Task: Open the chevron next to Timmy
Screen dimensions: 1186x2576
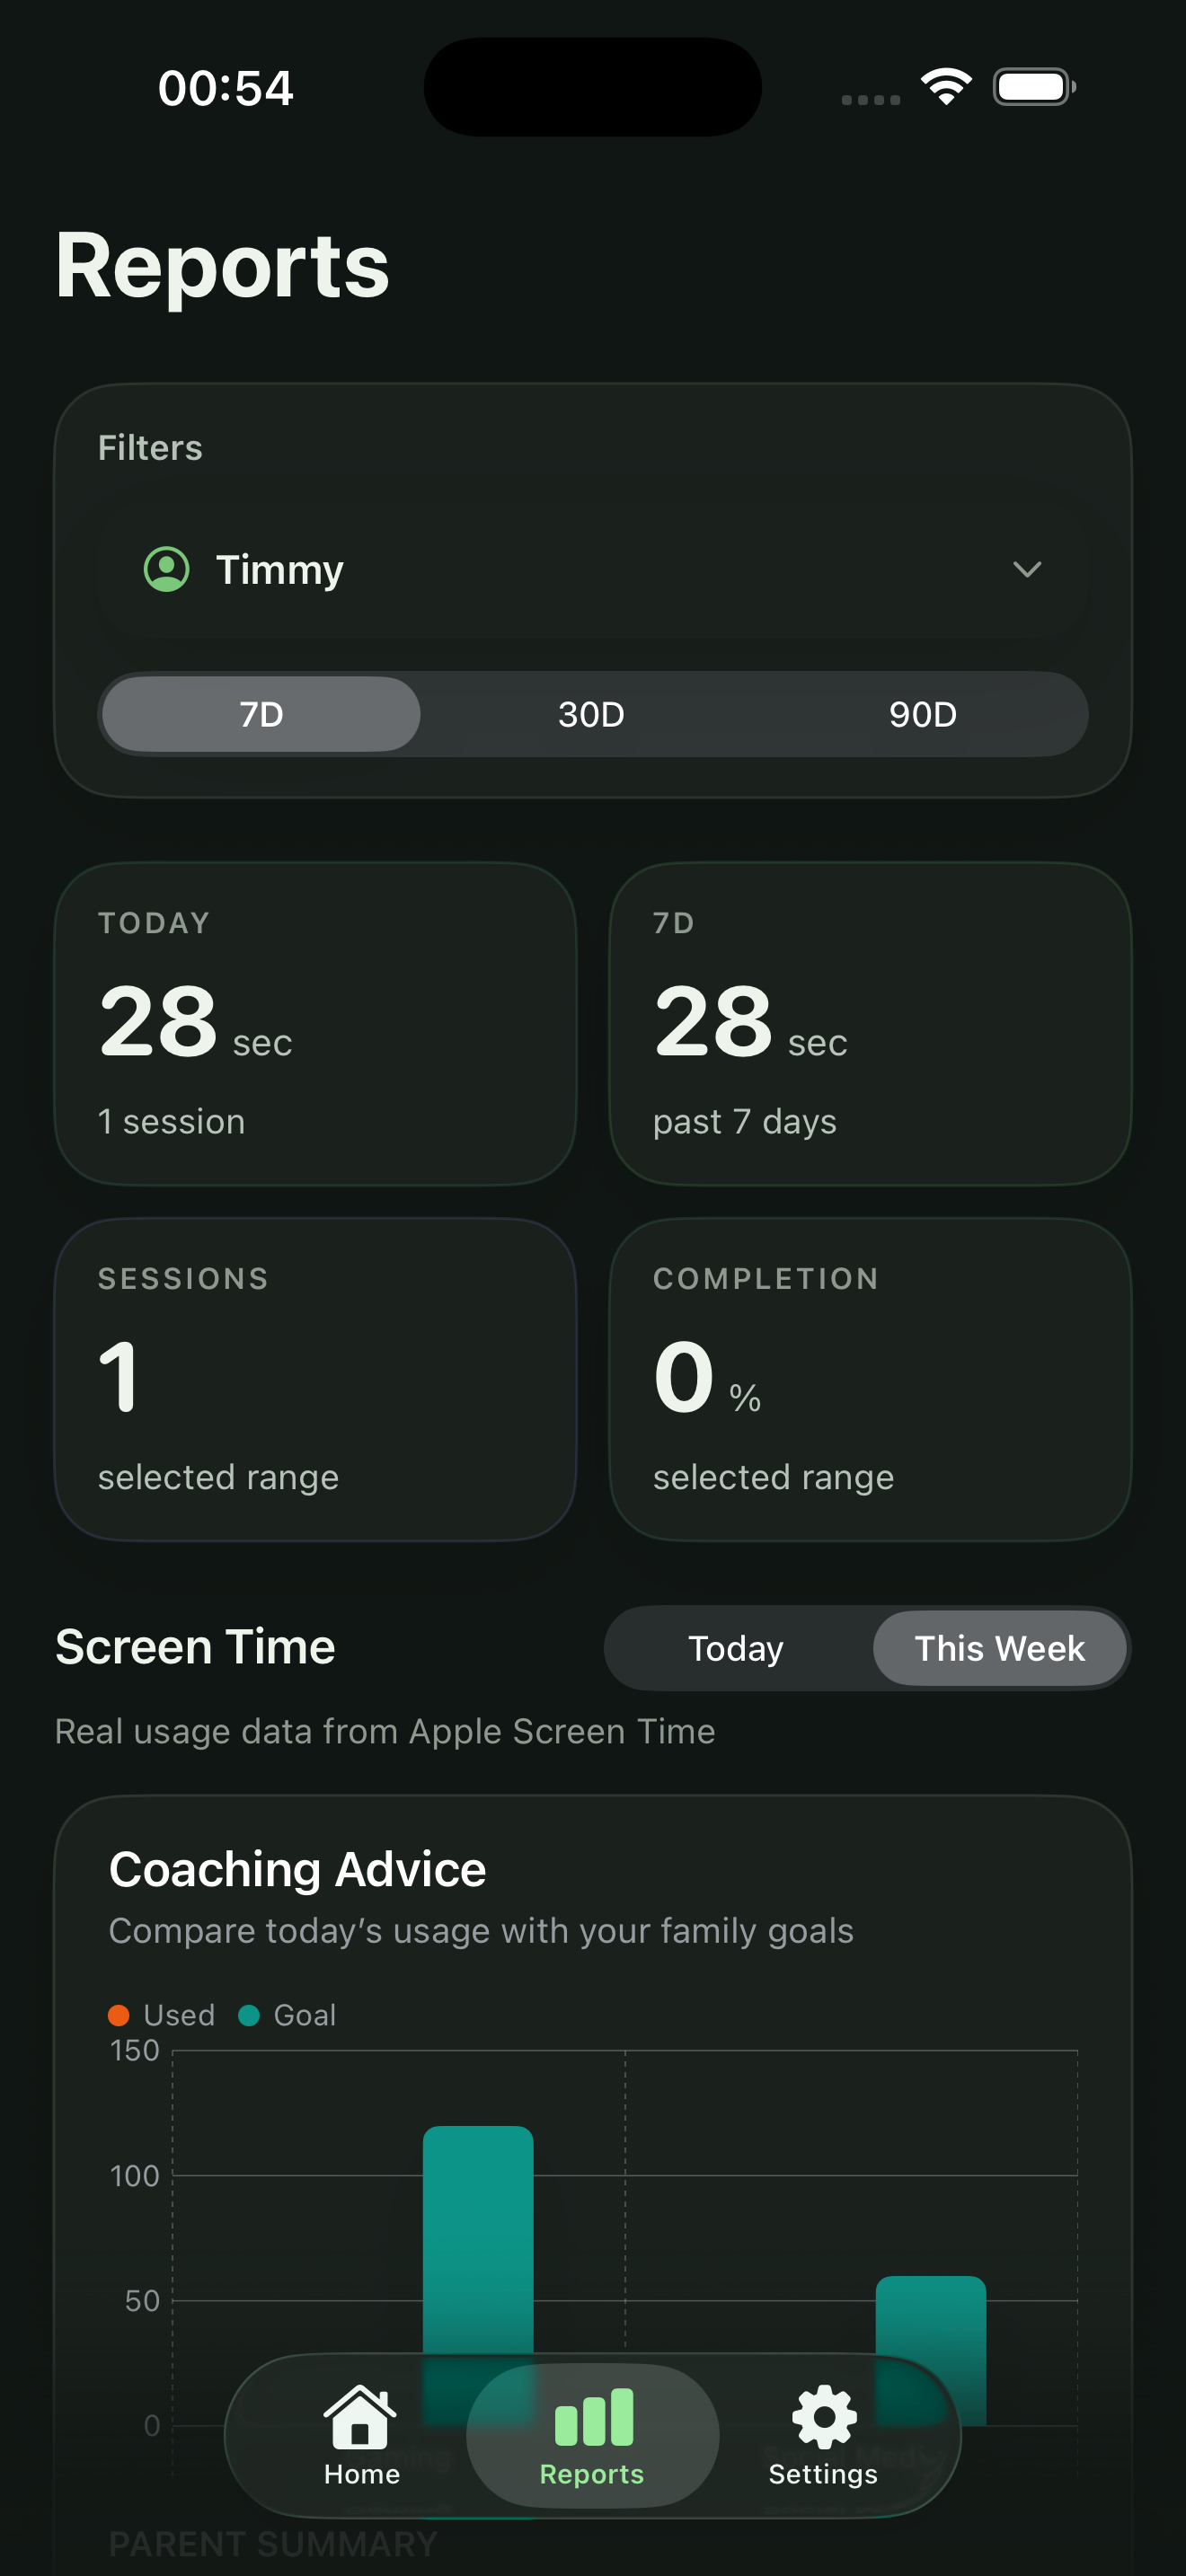Action: click(1027, 570)
